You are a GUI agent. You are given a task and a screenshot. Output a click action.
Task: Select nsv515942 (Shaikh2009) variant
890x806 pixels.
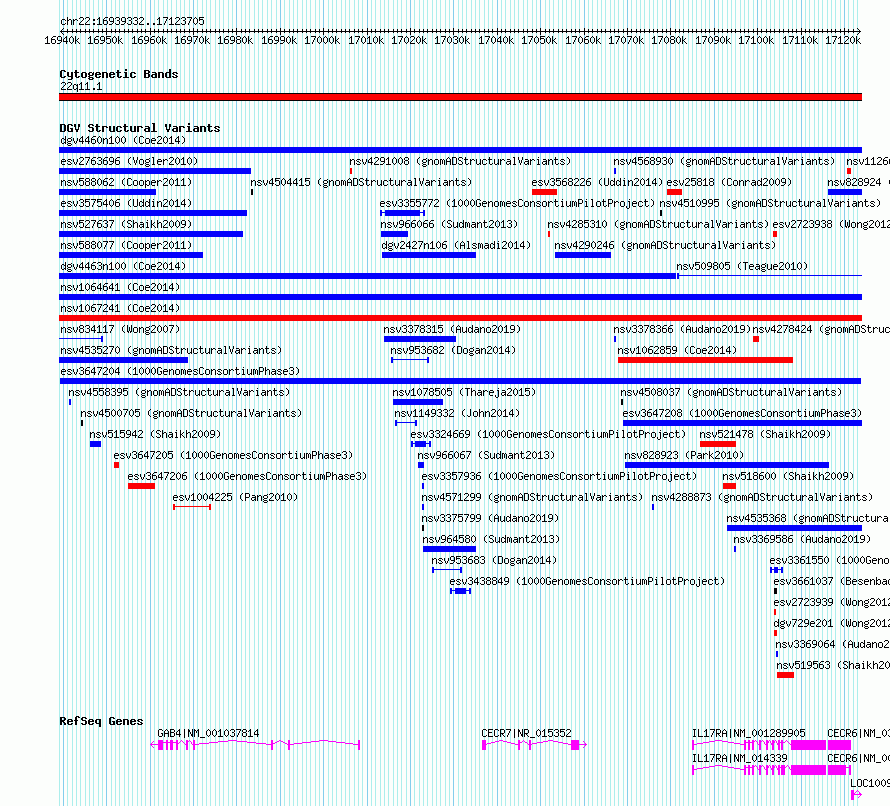155,434
